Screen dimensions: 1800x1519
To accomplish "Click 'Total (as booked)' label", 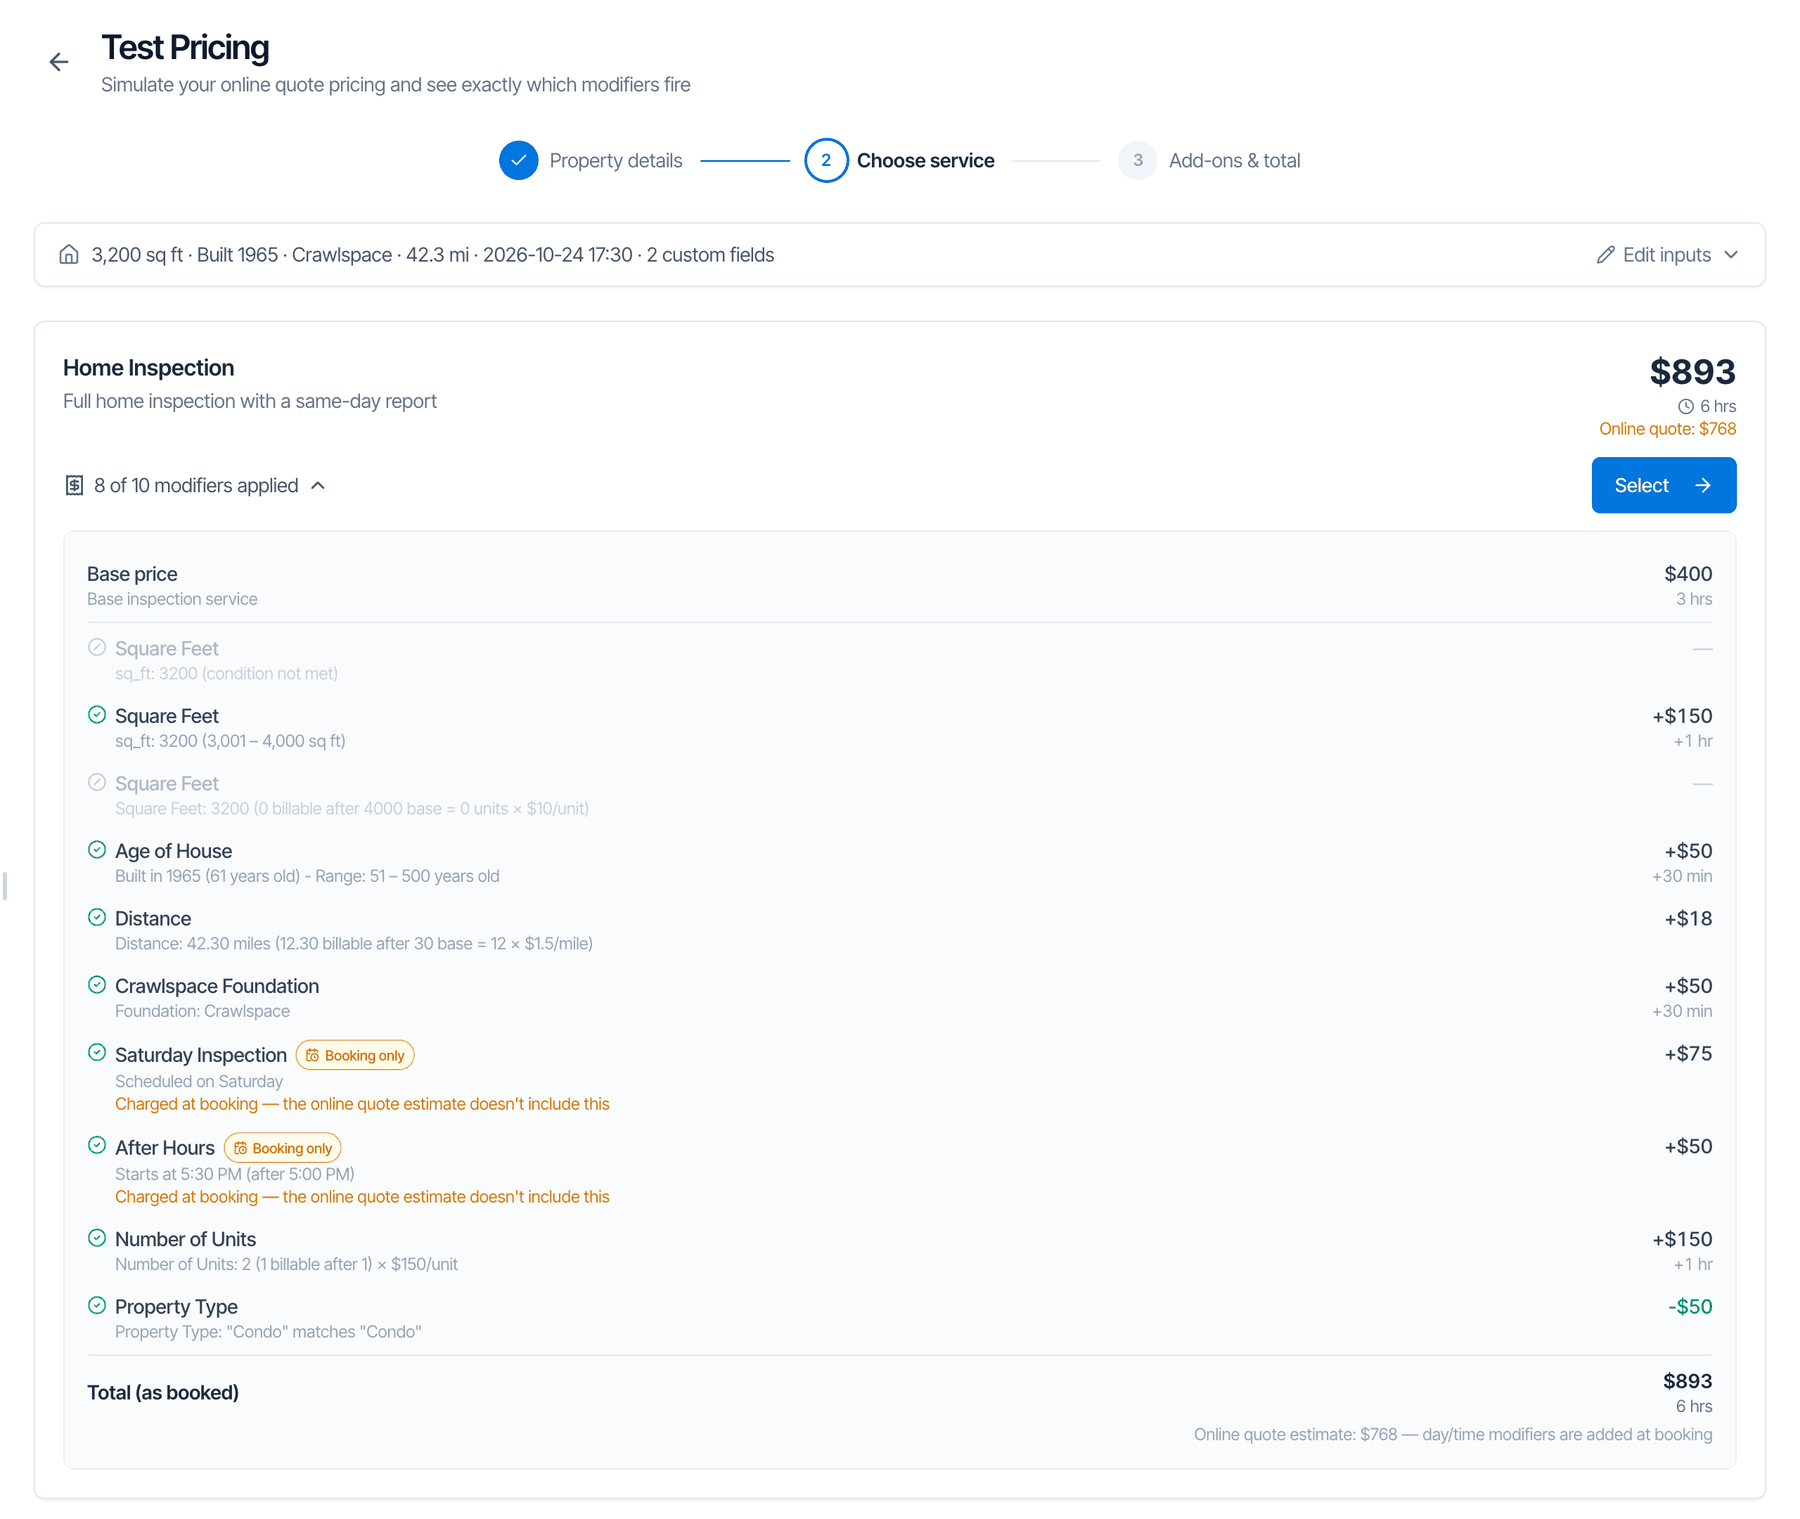I will pyautogui.click(x=163, y=1393).
